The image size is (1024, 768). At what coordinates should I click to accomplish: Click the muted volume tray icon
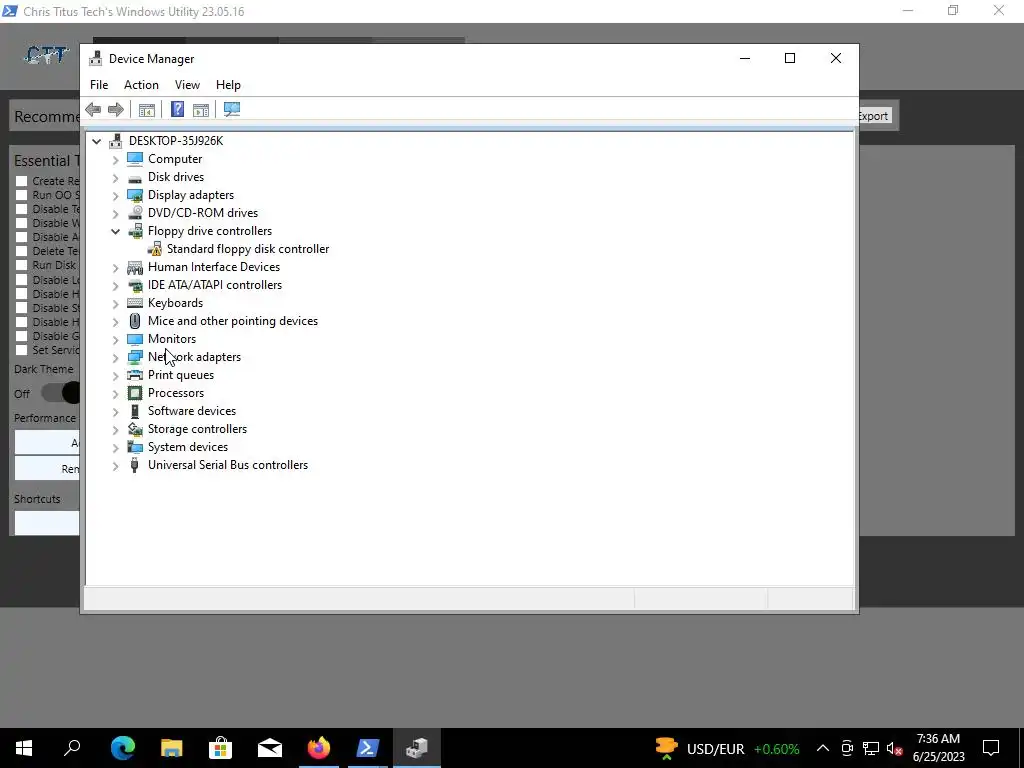coord(895,748)
